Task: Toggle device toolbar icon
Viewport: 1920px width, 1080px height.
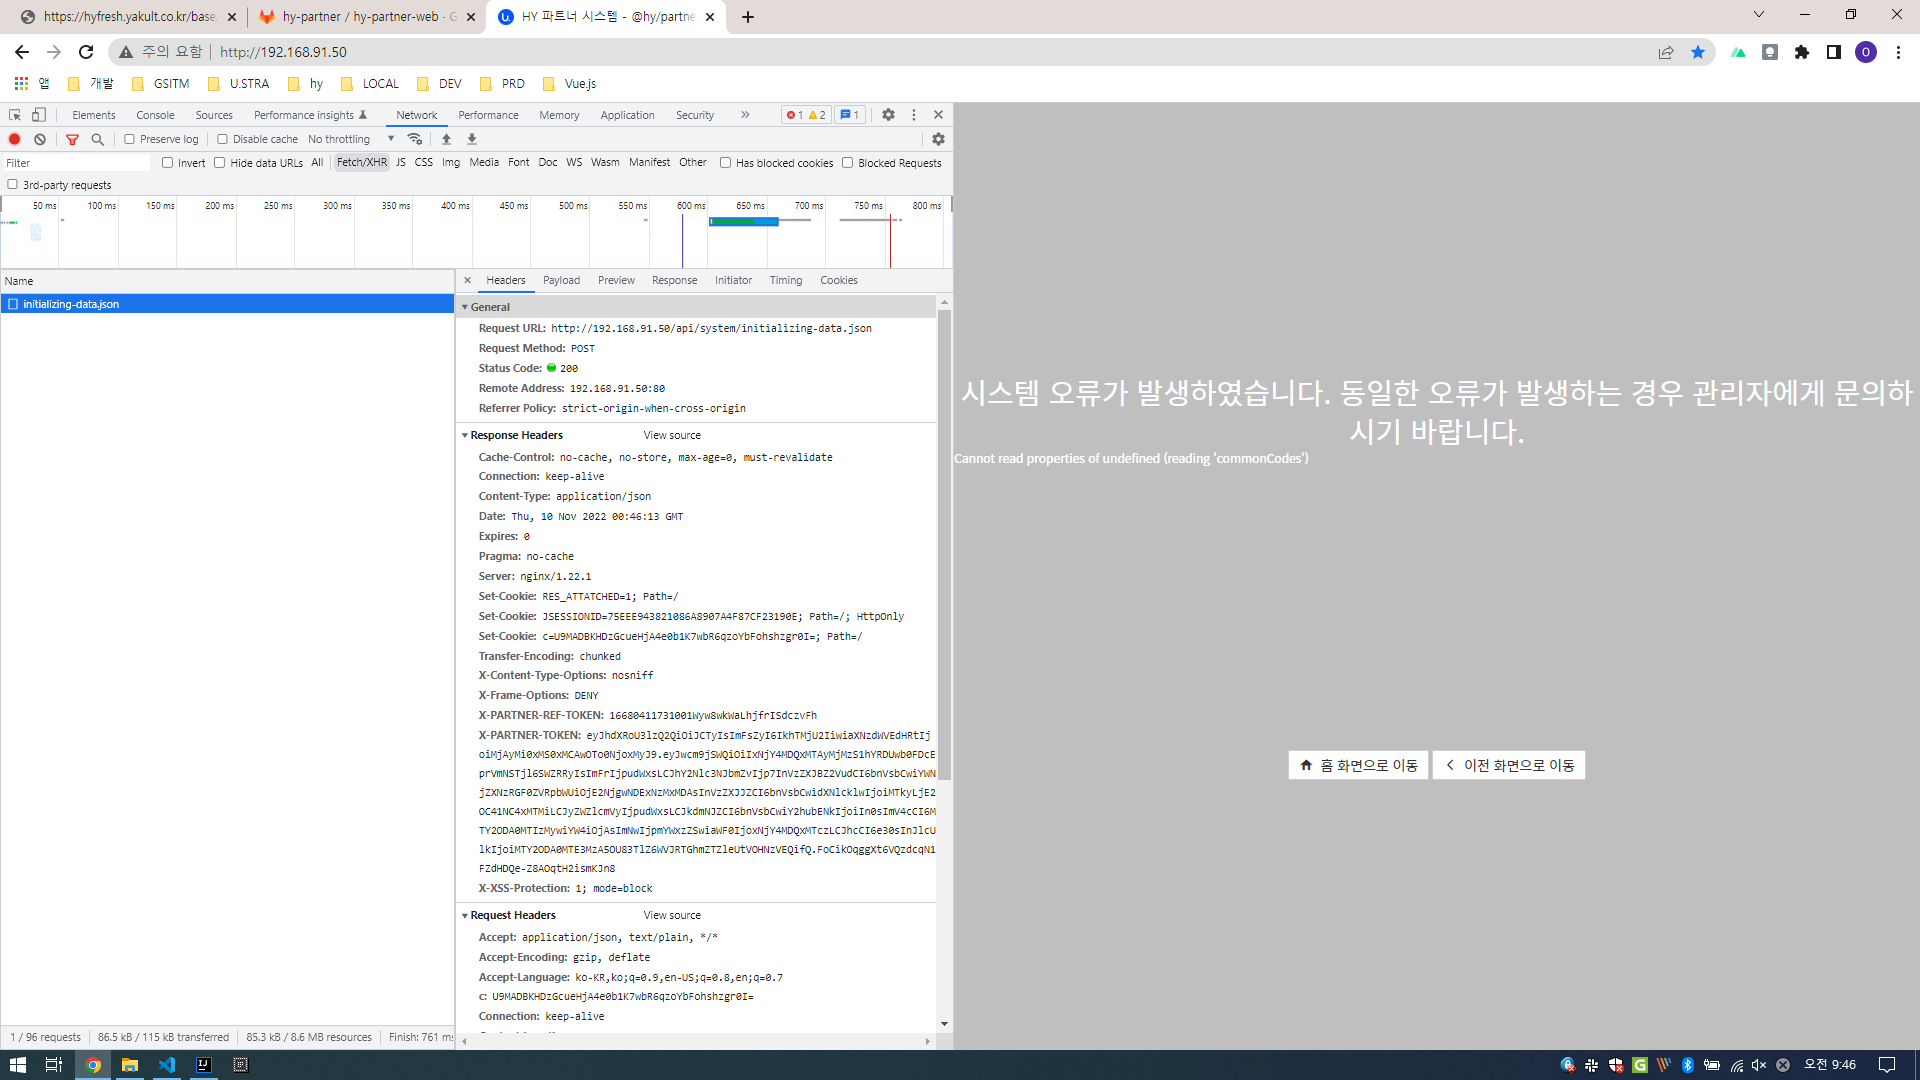Action: click(x=39, y=115)
